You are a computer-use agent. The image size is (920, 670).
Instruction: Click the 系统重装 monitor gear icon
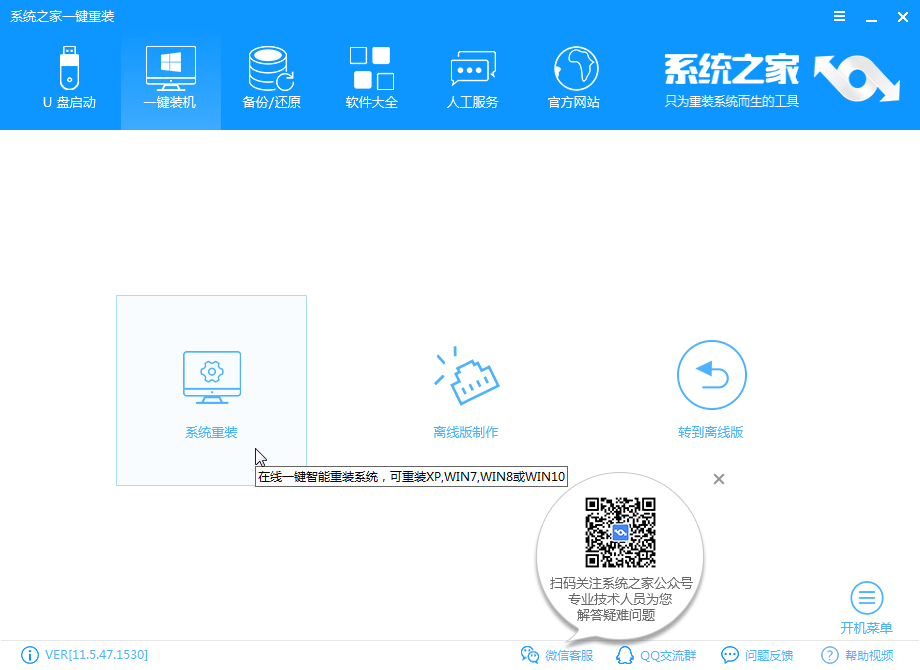(212, 377)
